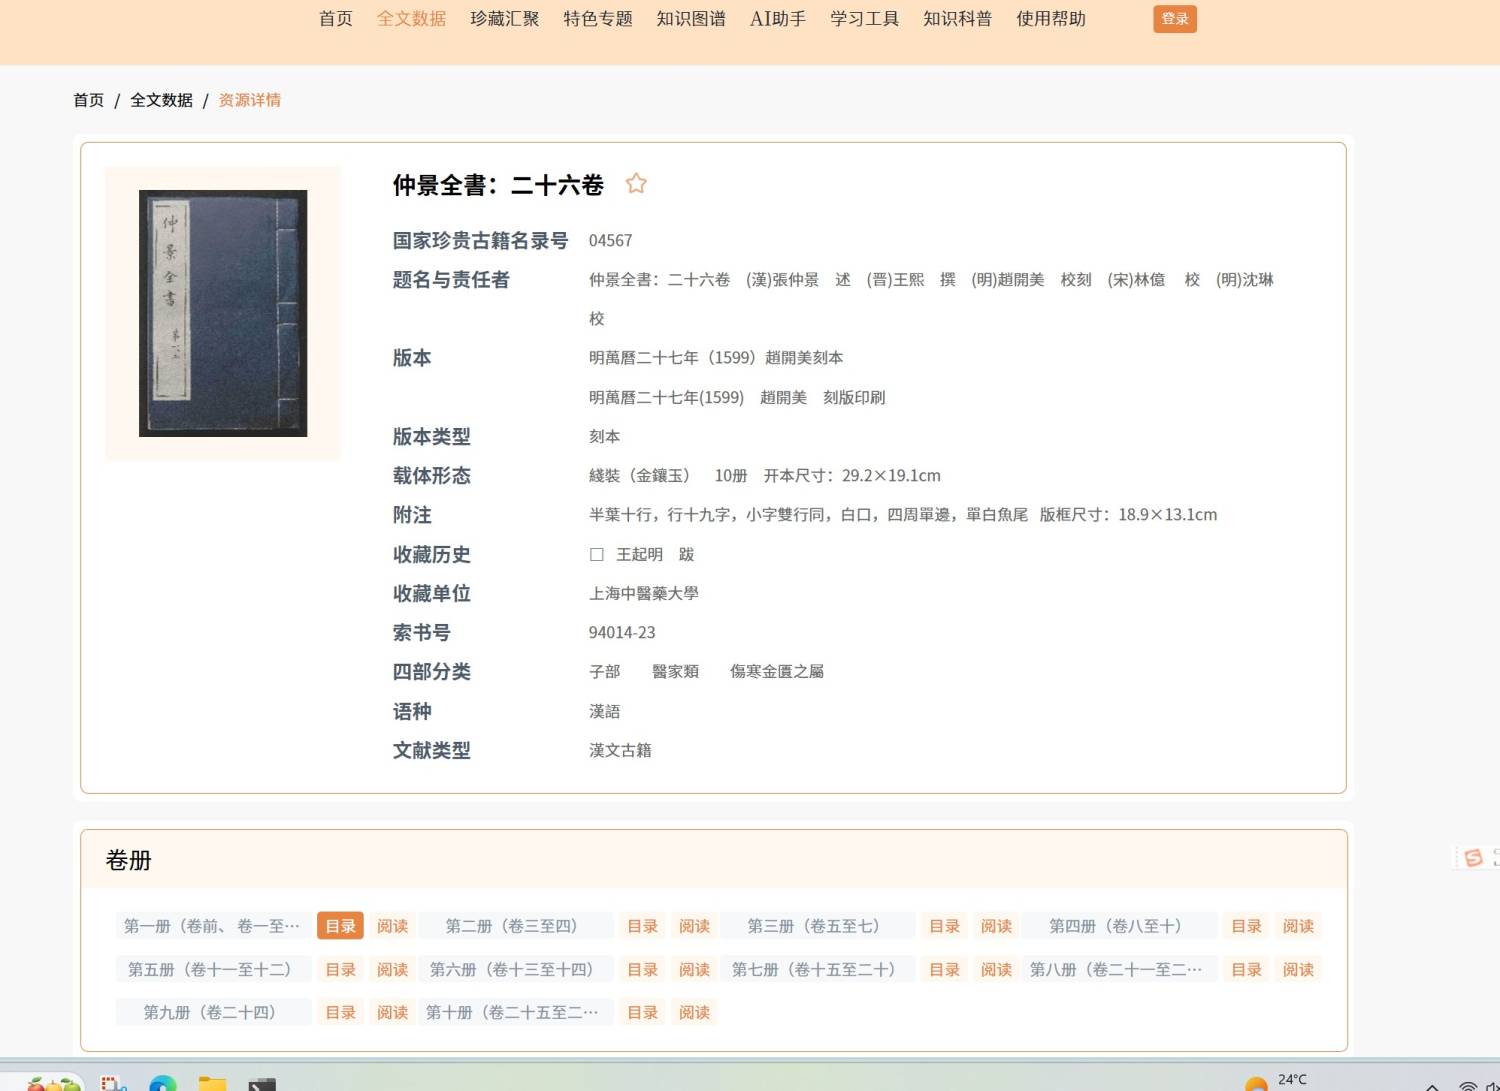The height and width of the screenshot is (1091, 1500).
Task: Open File Explorer from the taskbar
Action: click(x=210, y=1085)
